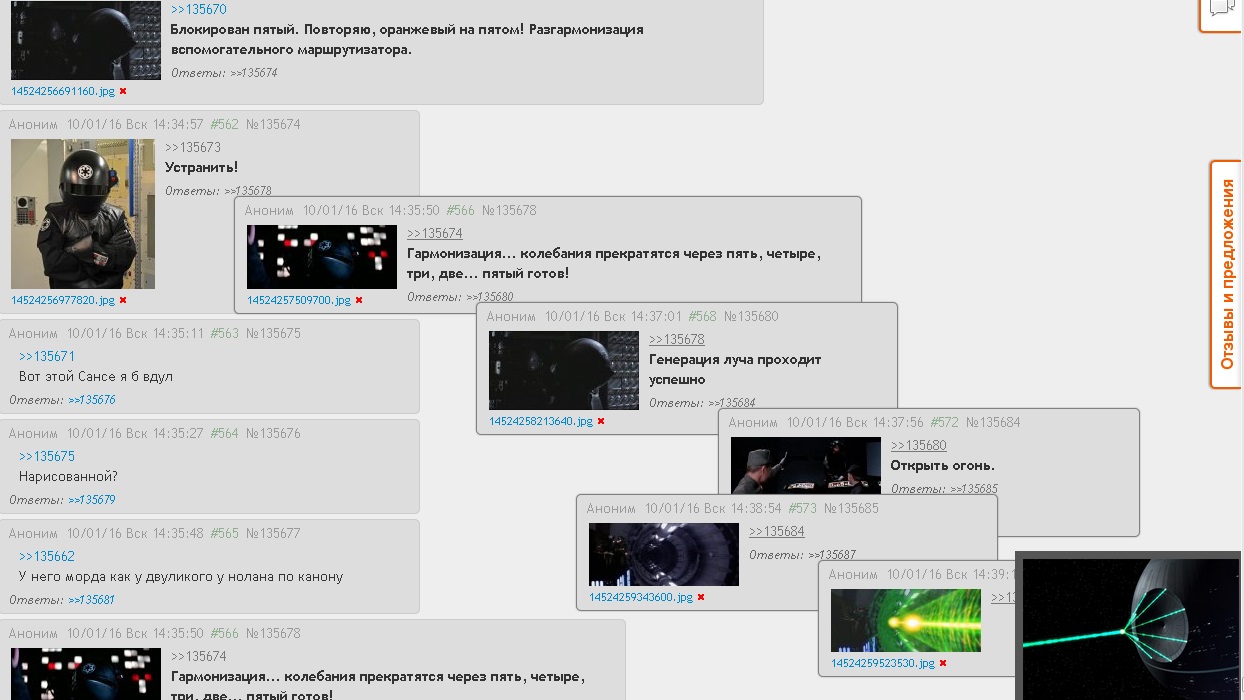The image size is (1244, 700).
Task: Follow reply link >>135674 under Блокирован пятый post
Action: (x=254, y=73)
